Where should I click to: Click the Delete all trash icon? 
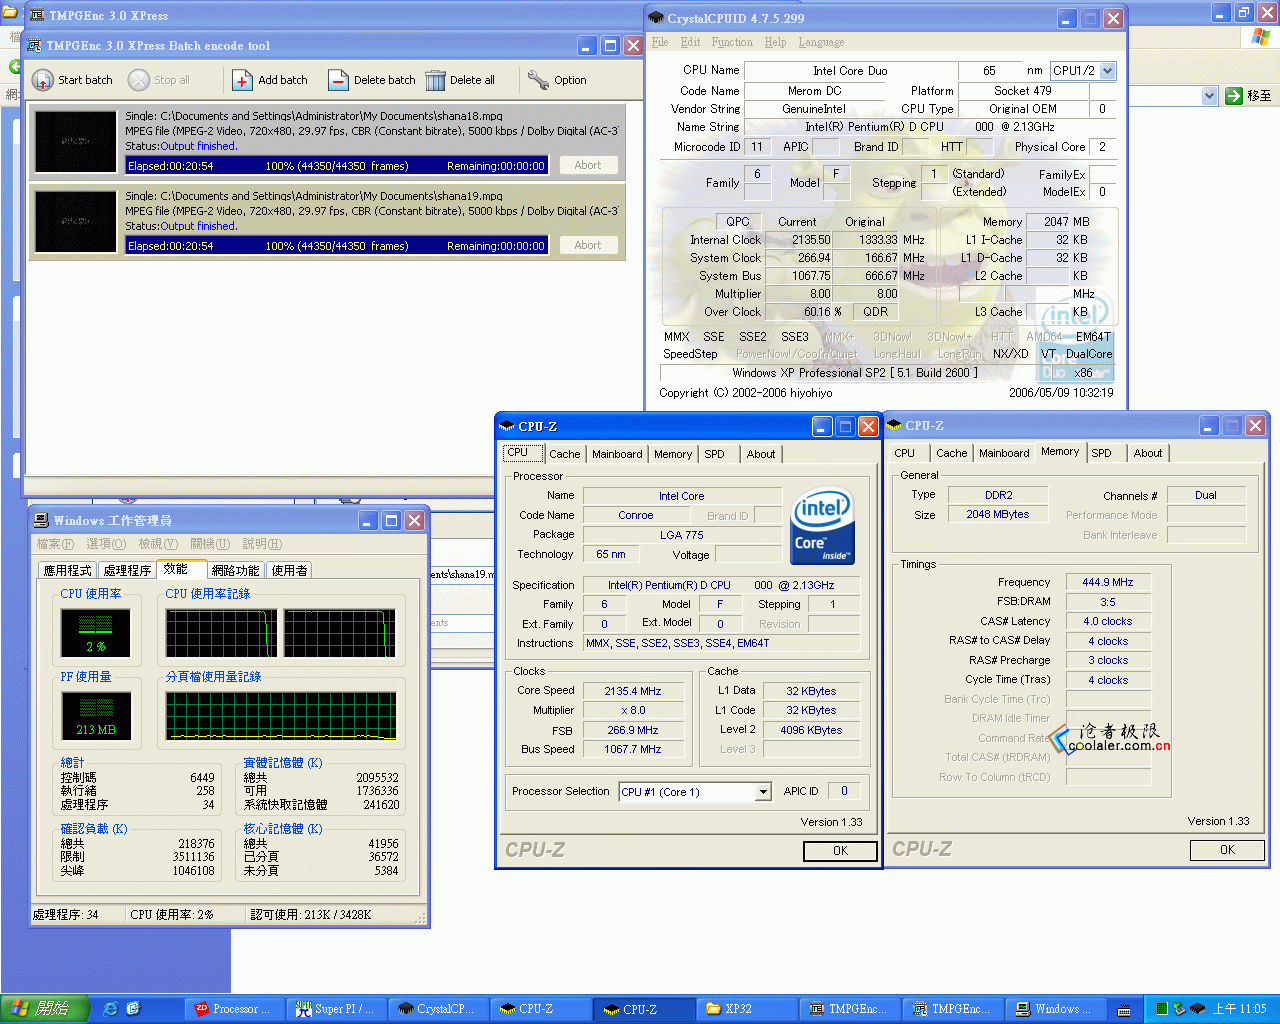click(x=435, y=80)
